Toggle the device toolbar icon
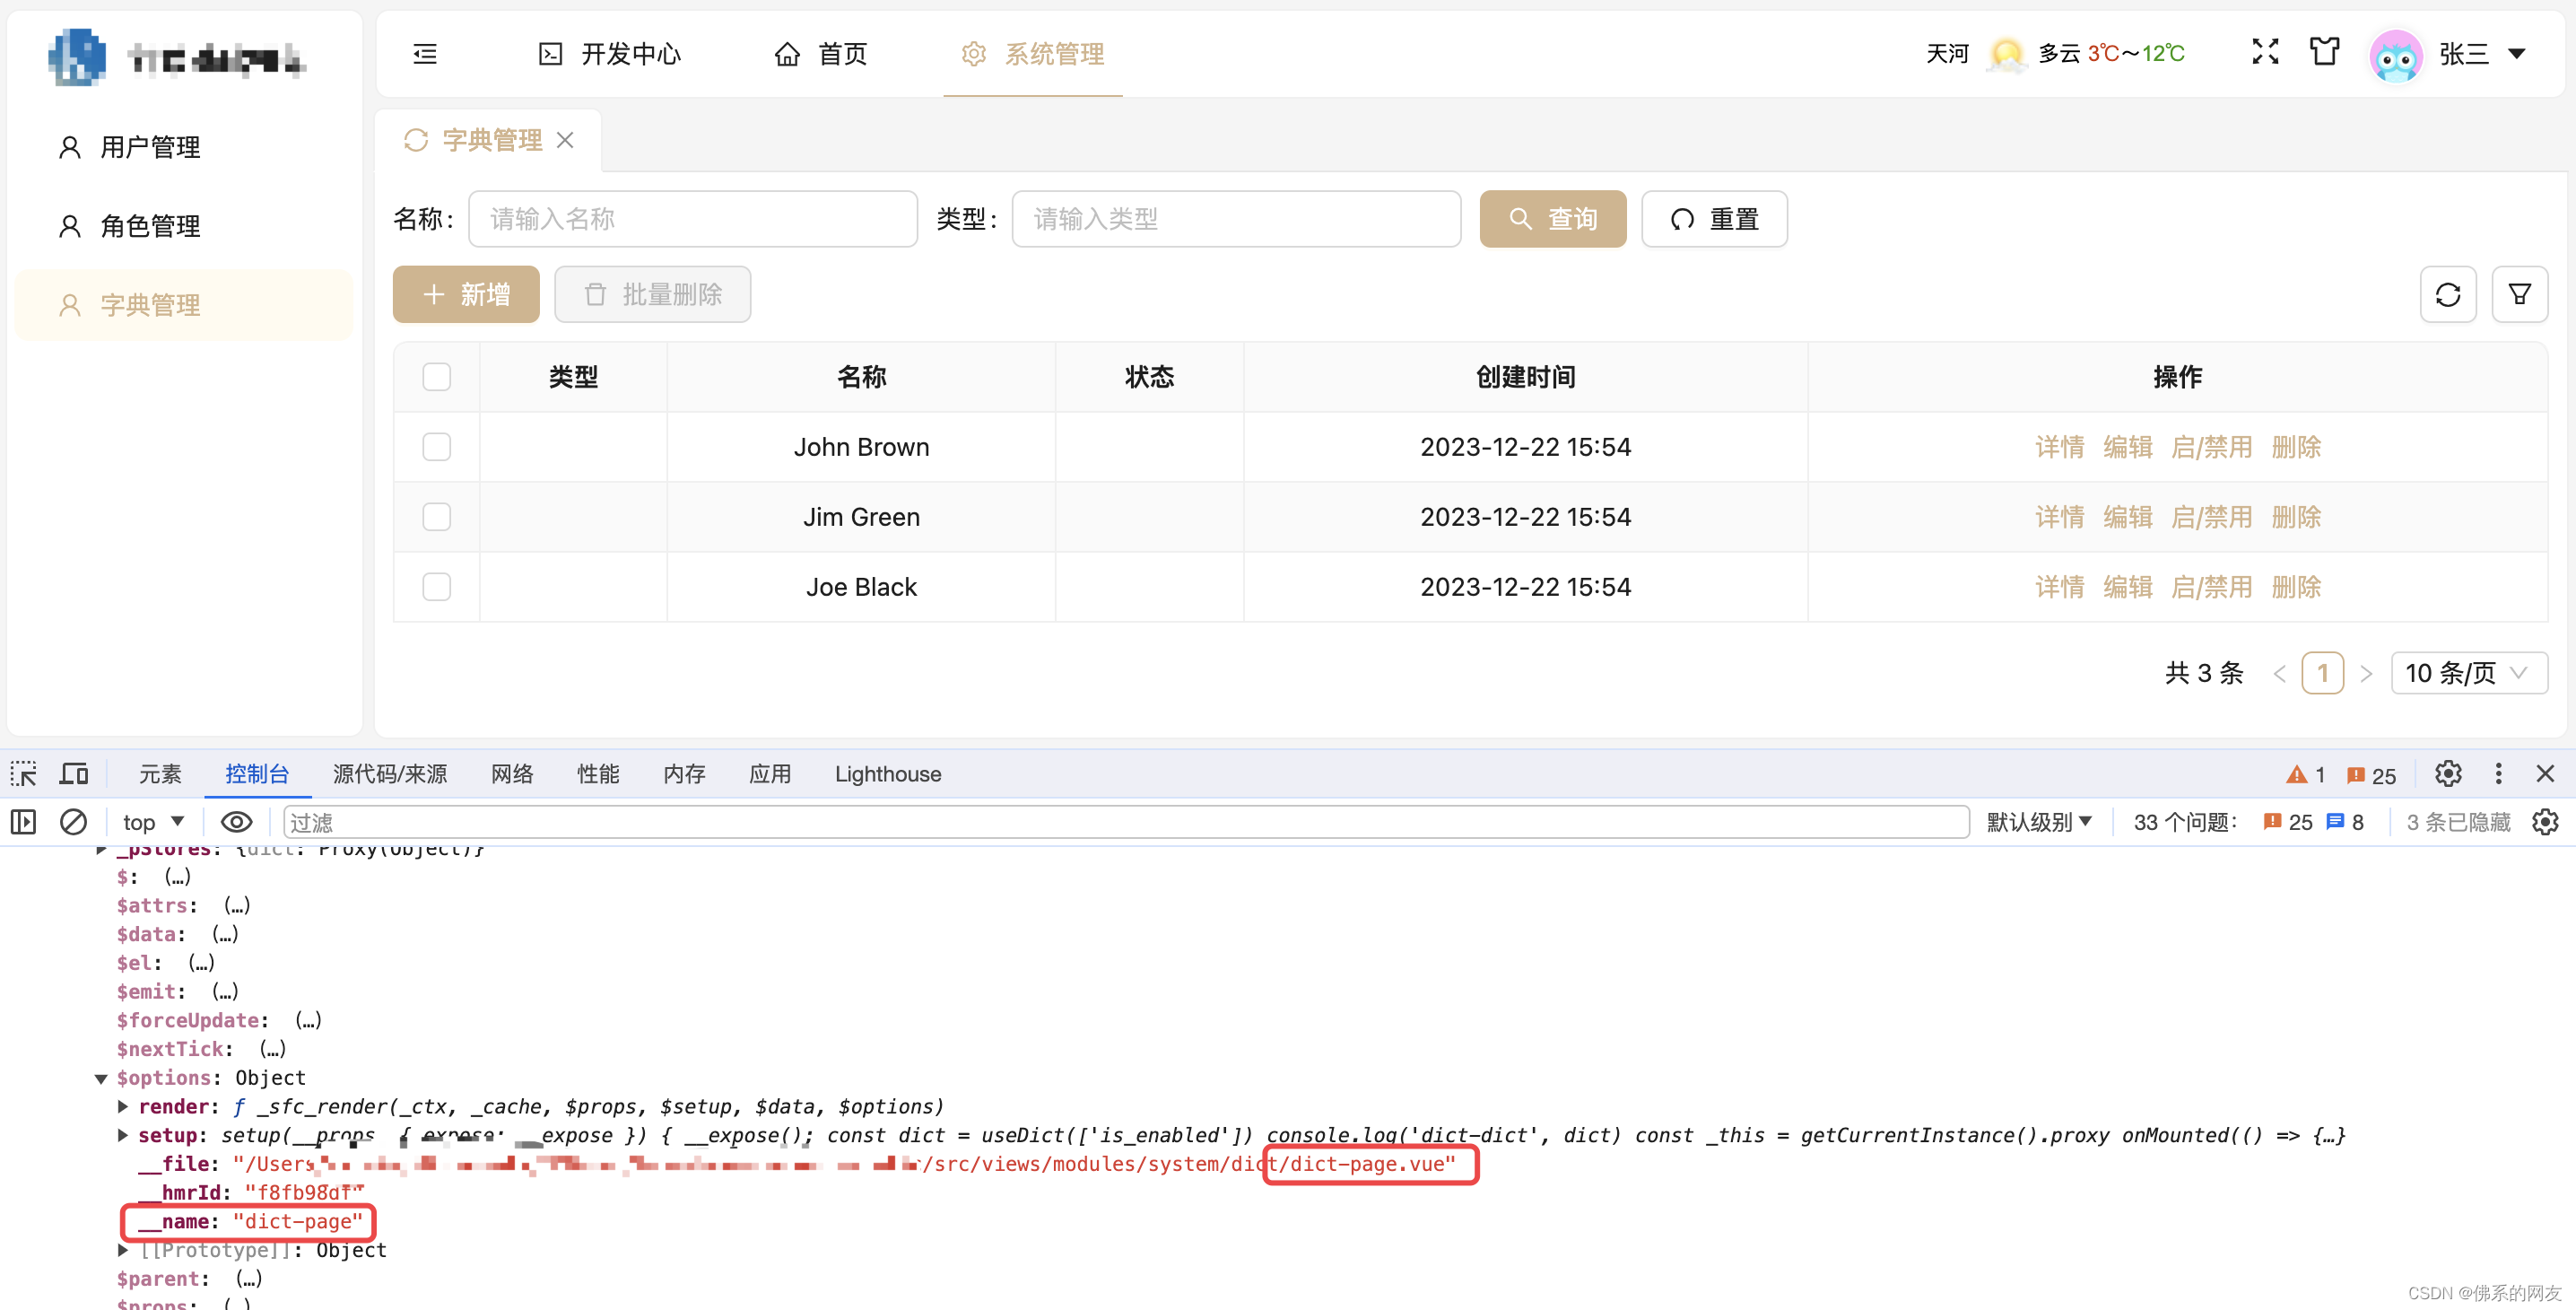The image size is (2576, 1310). pos(74,774)
